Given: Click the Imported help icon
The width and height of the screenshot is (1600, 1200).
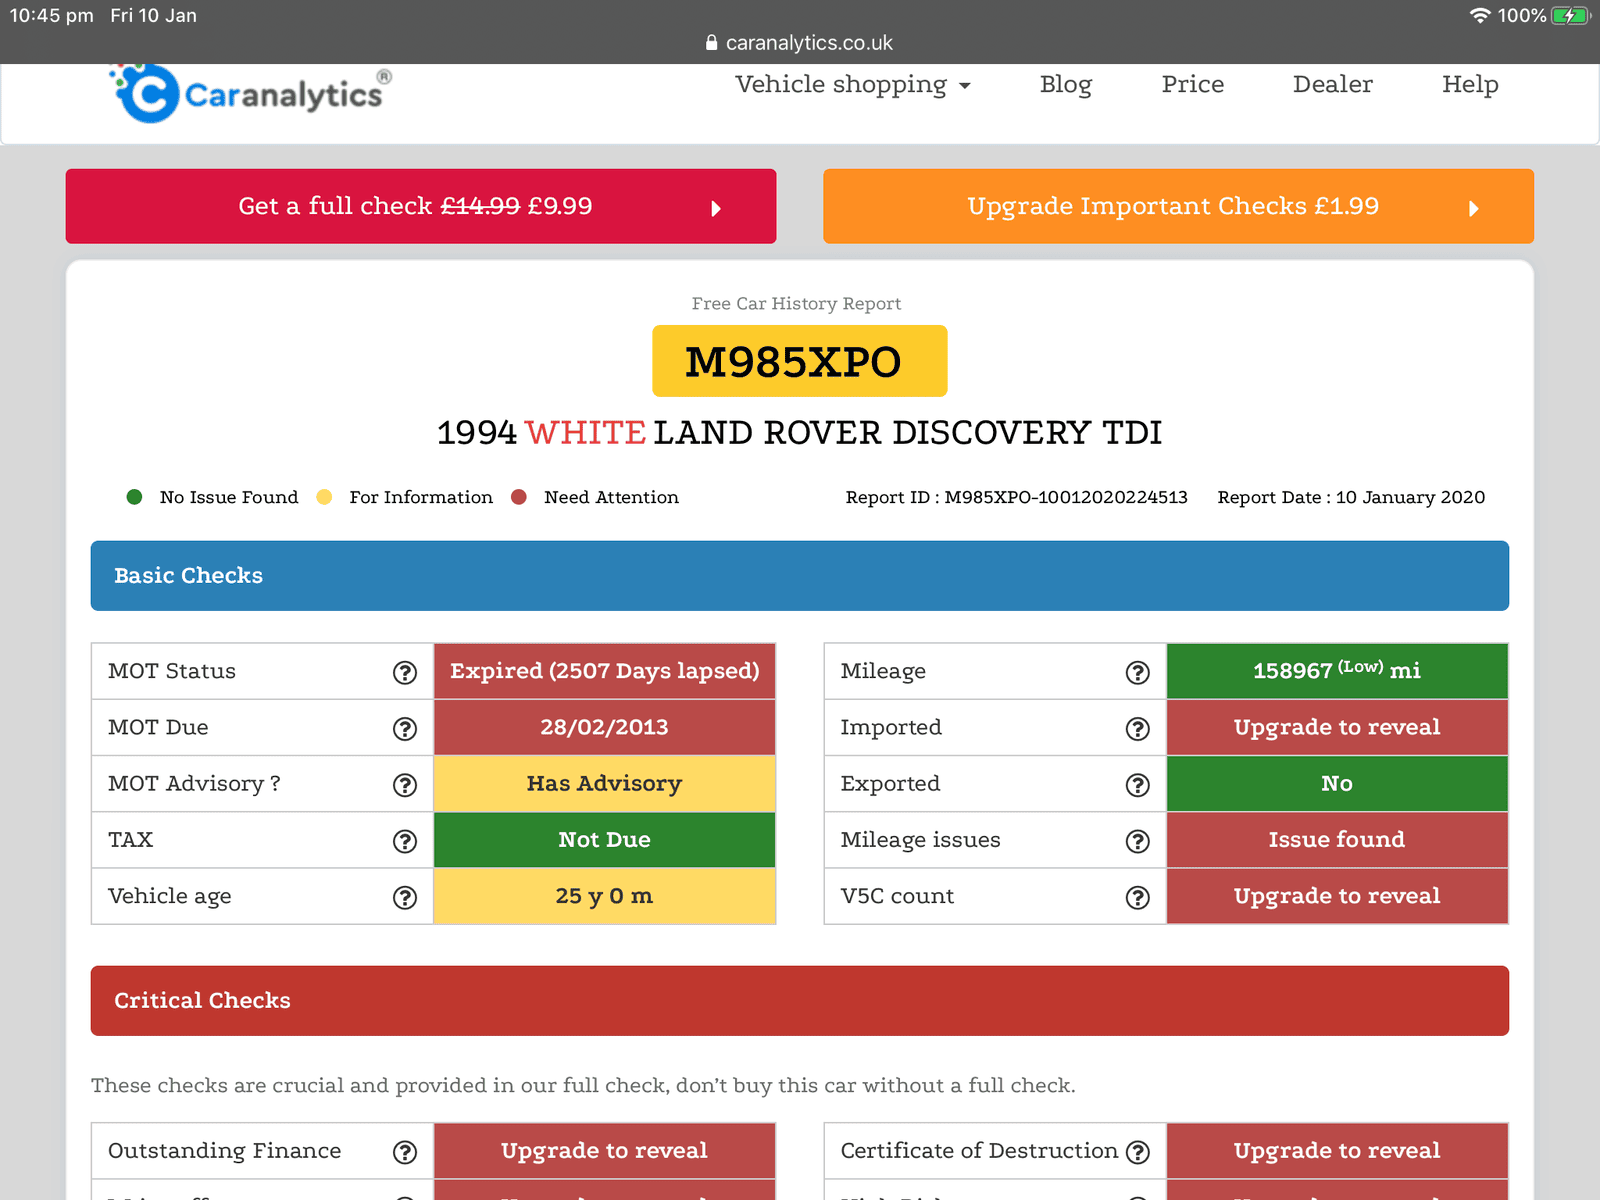Looking at the screenshot, I should (1138, 728).
